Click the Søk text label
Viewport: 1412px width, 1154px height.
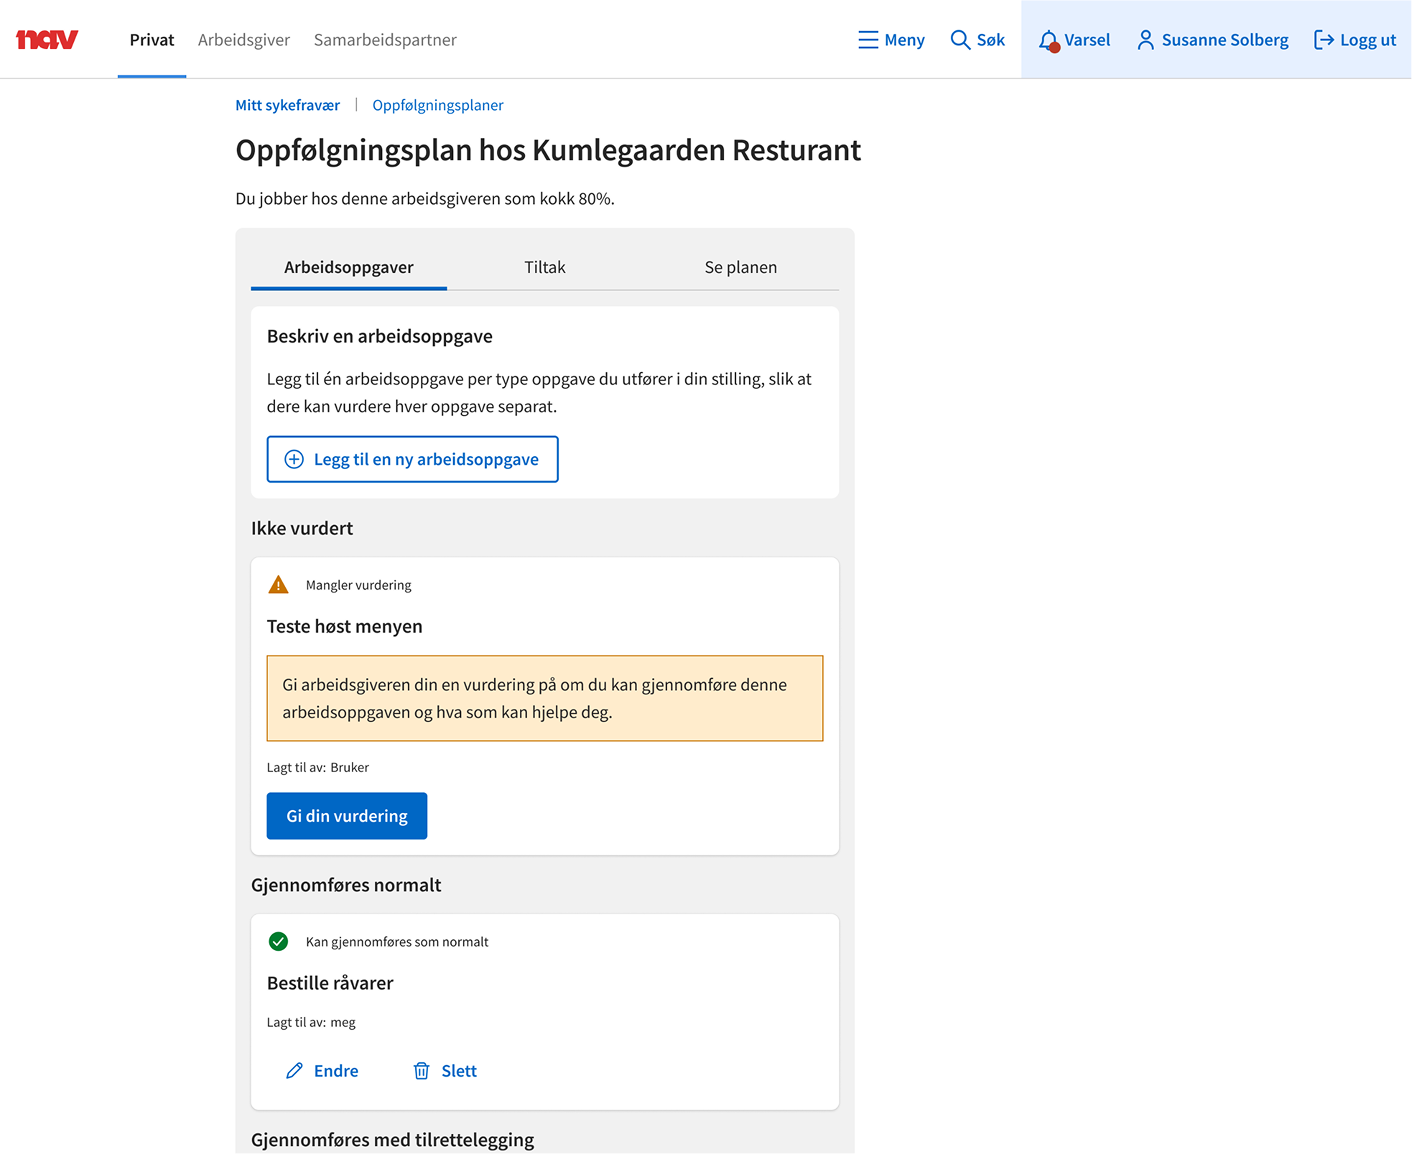click(991, 40)
